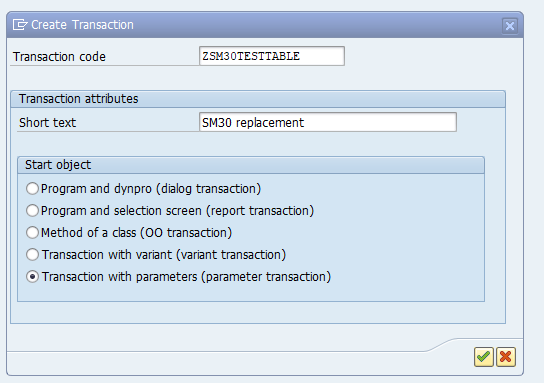Click the Transaction attributes group header

click(258, 99)
